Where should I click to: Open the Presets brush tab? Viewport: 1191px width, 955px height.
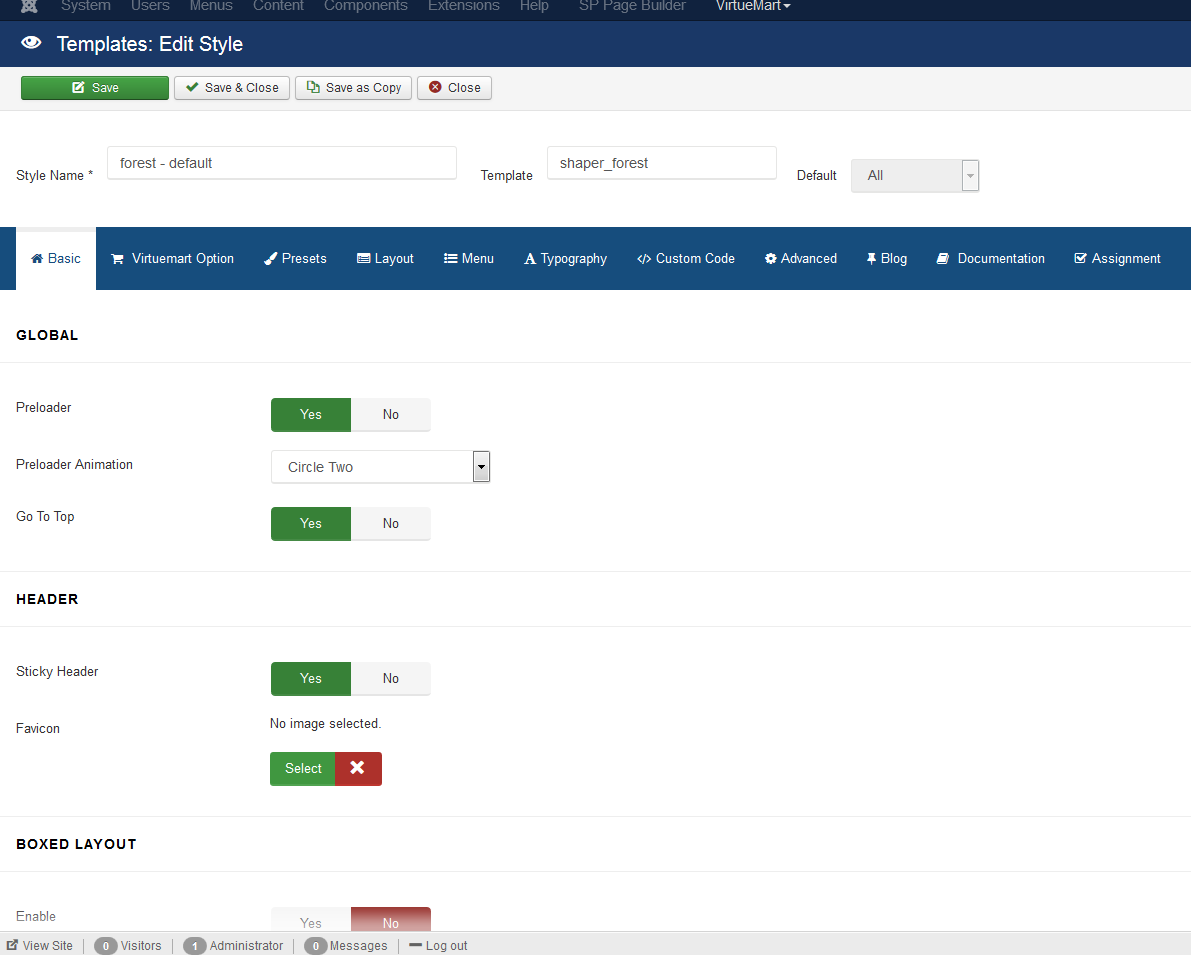tap(295, 258)
